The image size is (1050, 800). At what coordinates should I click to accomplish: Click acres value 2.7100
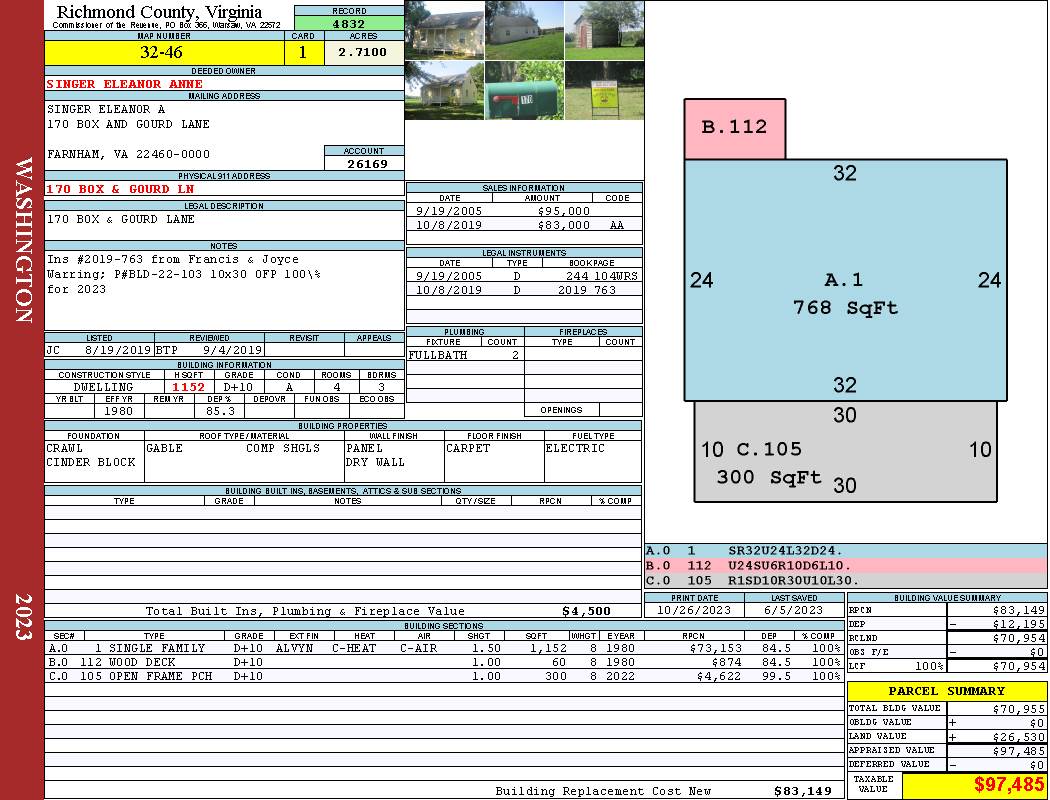coord(363,52)
